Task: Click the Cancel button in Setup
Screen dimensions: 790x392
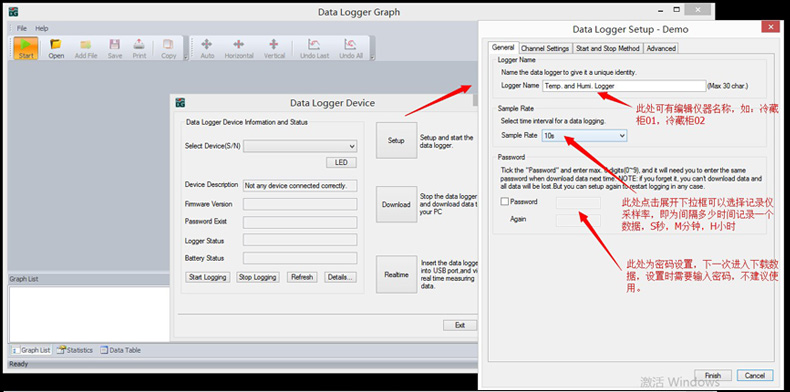Action: [754, 375]
